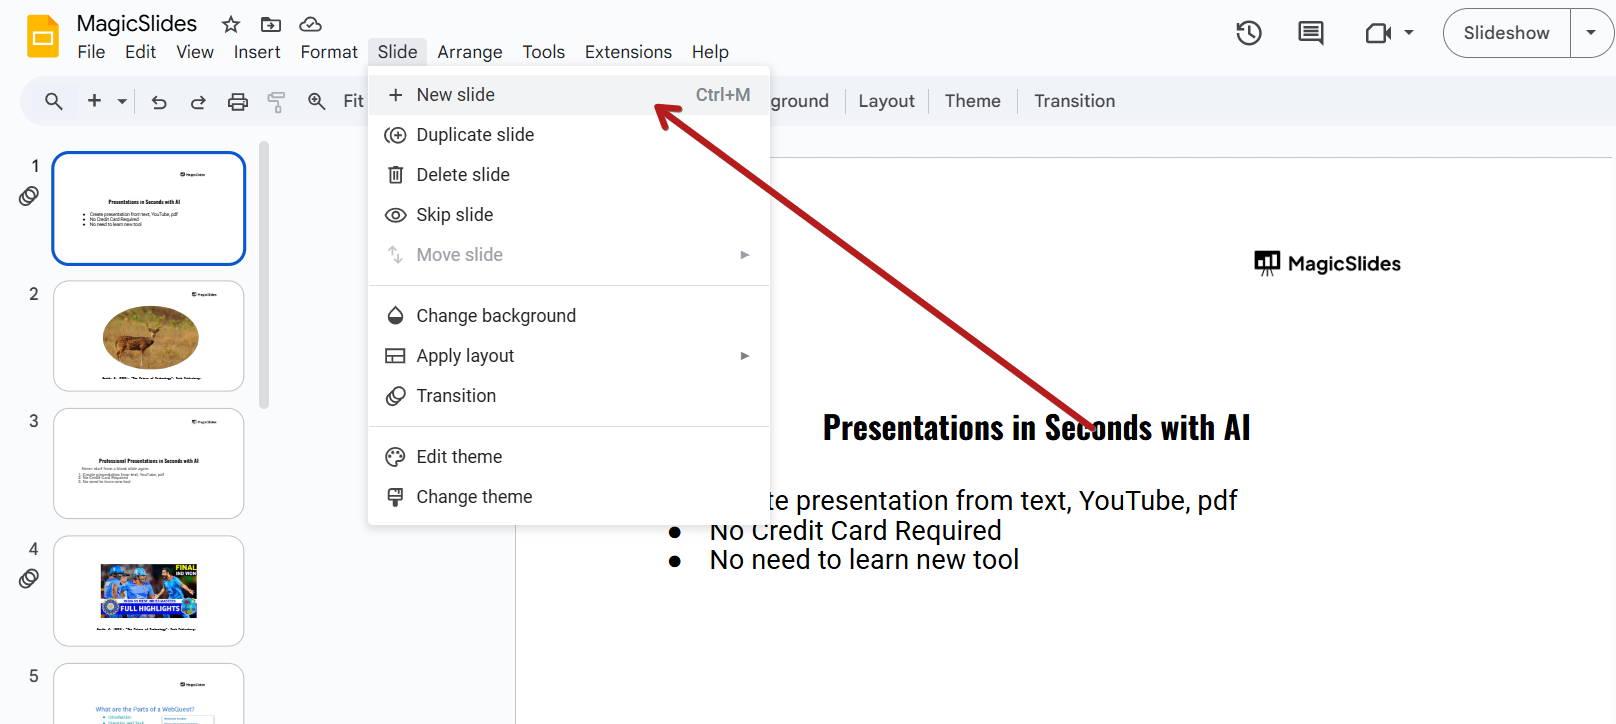Choose New slide from the Slide menu
1616x724 pixels.
point(456,95)
